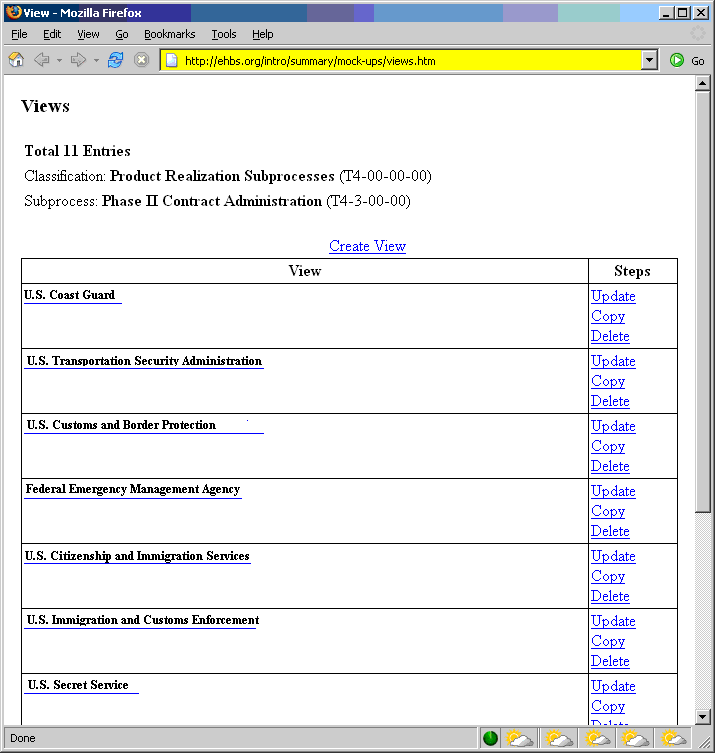This screenshot has height=753, width=715.
Task: Open the Back history dropdown arrow
Action: [x=59, y=61]
